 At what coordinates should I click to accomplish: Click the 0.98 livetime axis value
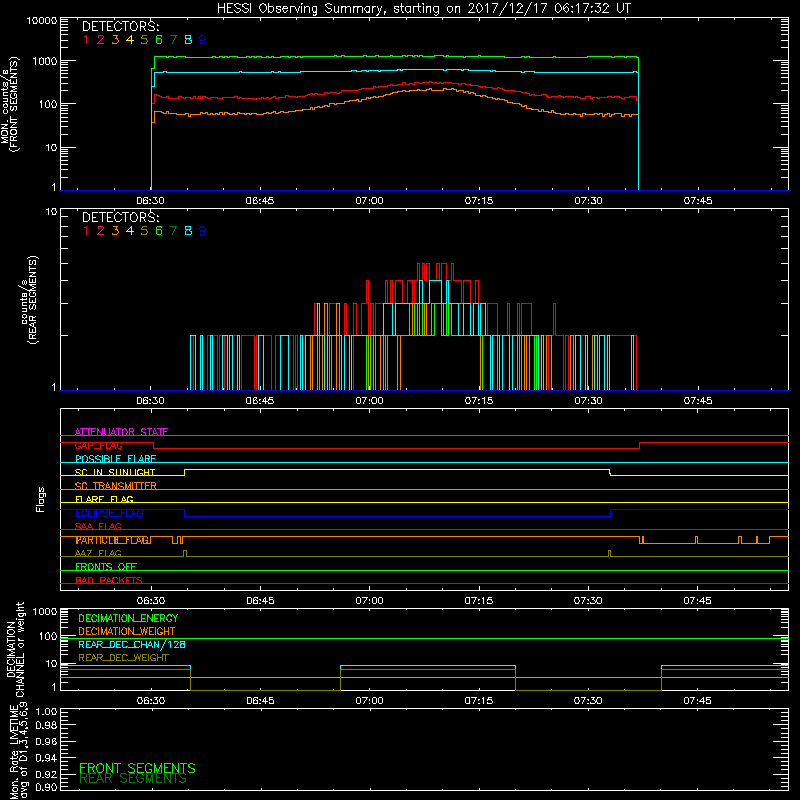point(46,726)
